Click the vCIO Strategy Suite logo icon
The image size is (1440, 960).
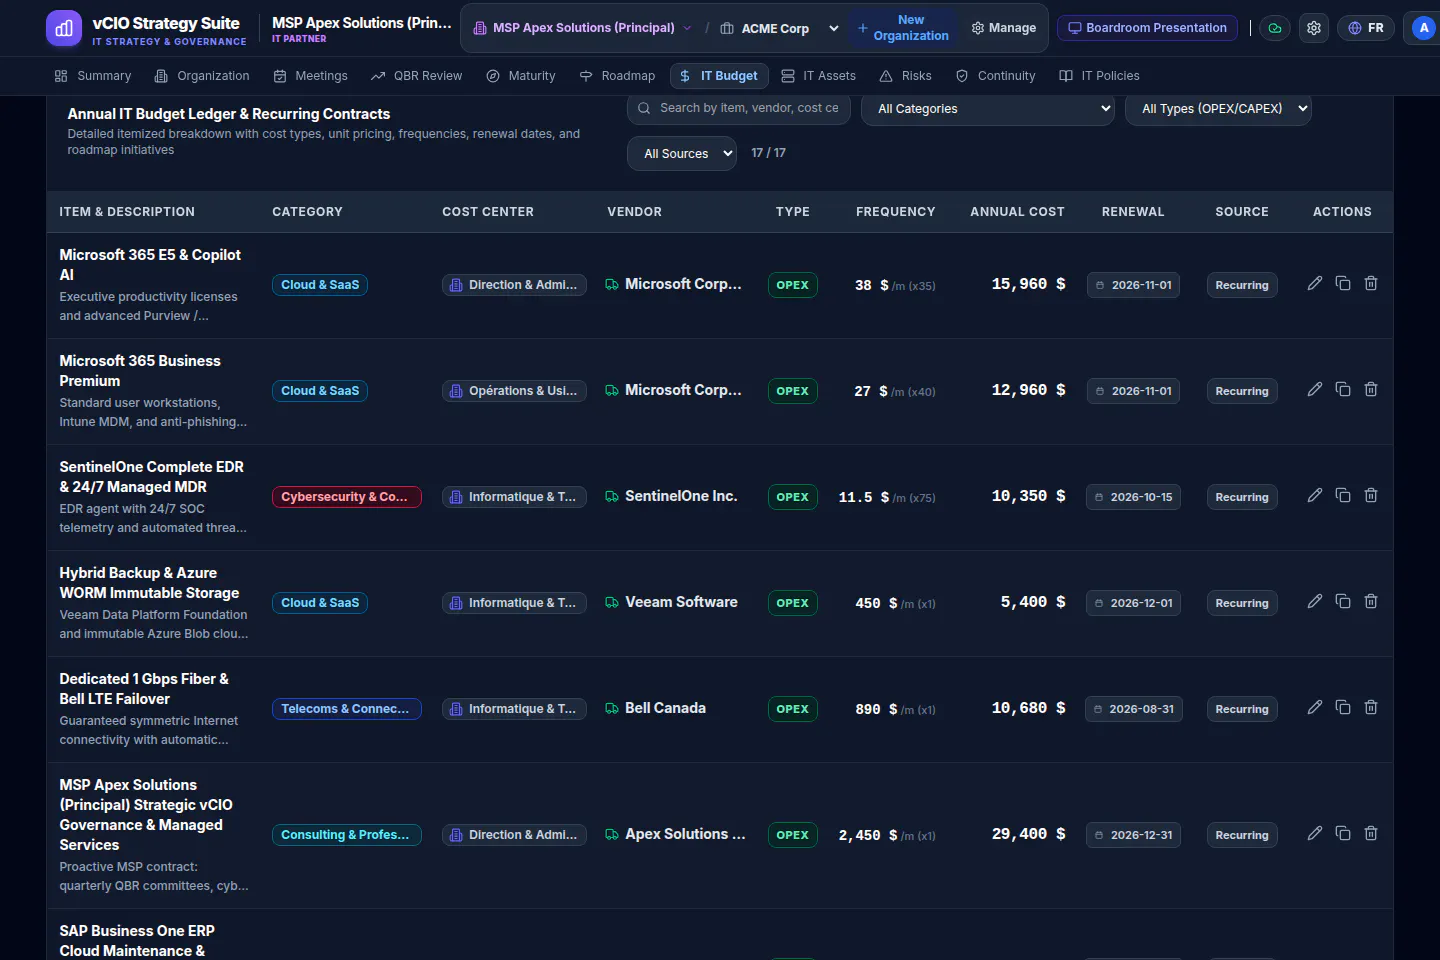[64, 28]
